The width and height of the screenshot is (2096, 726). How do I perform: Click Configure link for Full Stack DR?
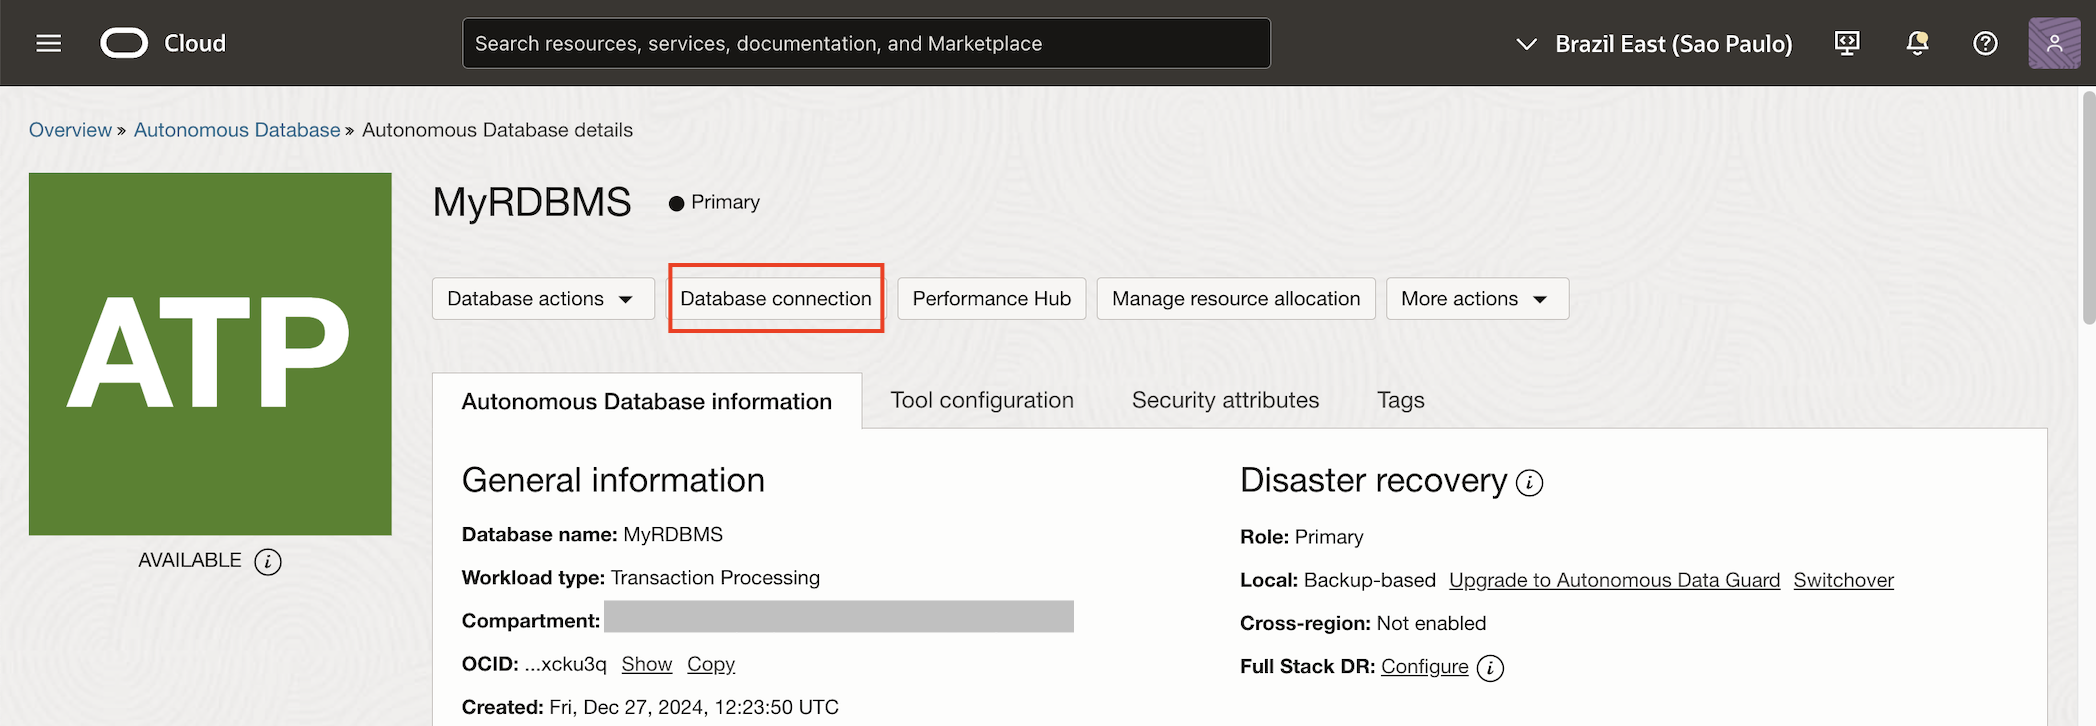click(x=1424, y=667)
